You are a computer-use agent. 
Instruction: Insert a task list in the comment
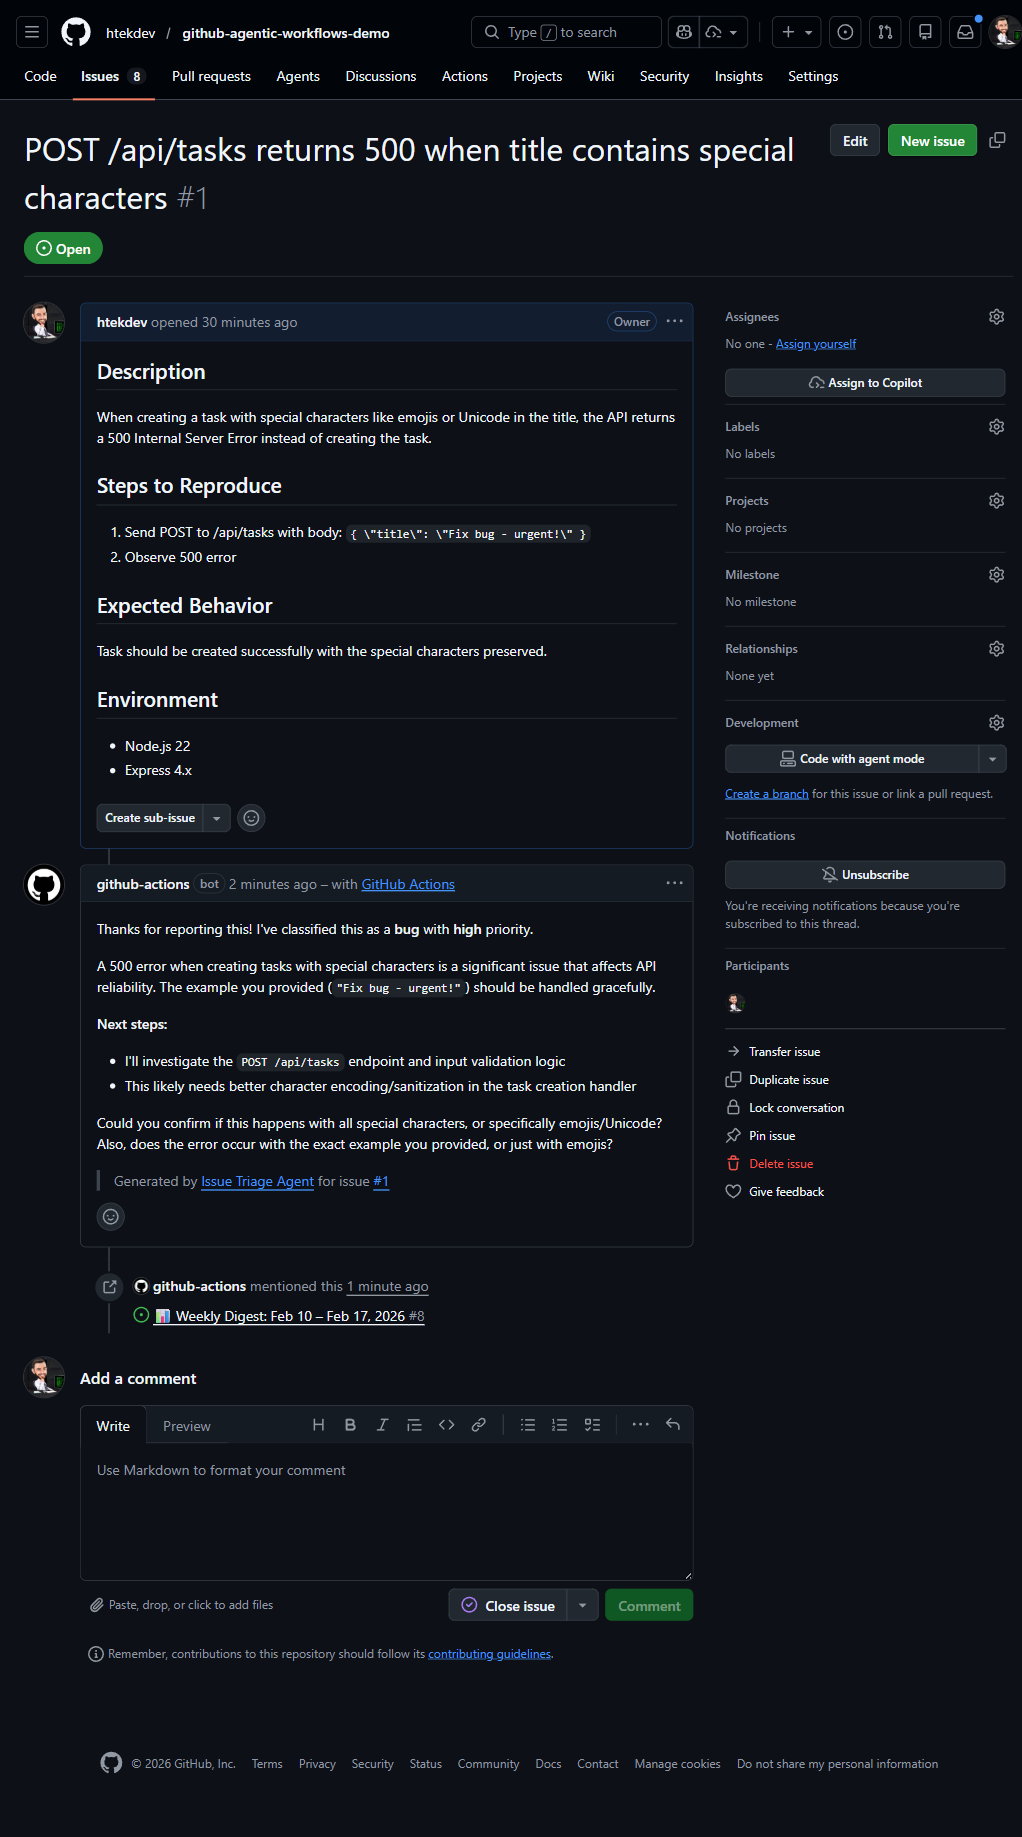(x=592, y=1424)
